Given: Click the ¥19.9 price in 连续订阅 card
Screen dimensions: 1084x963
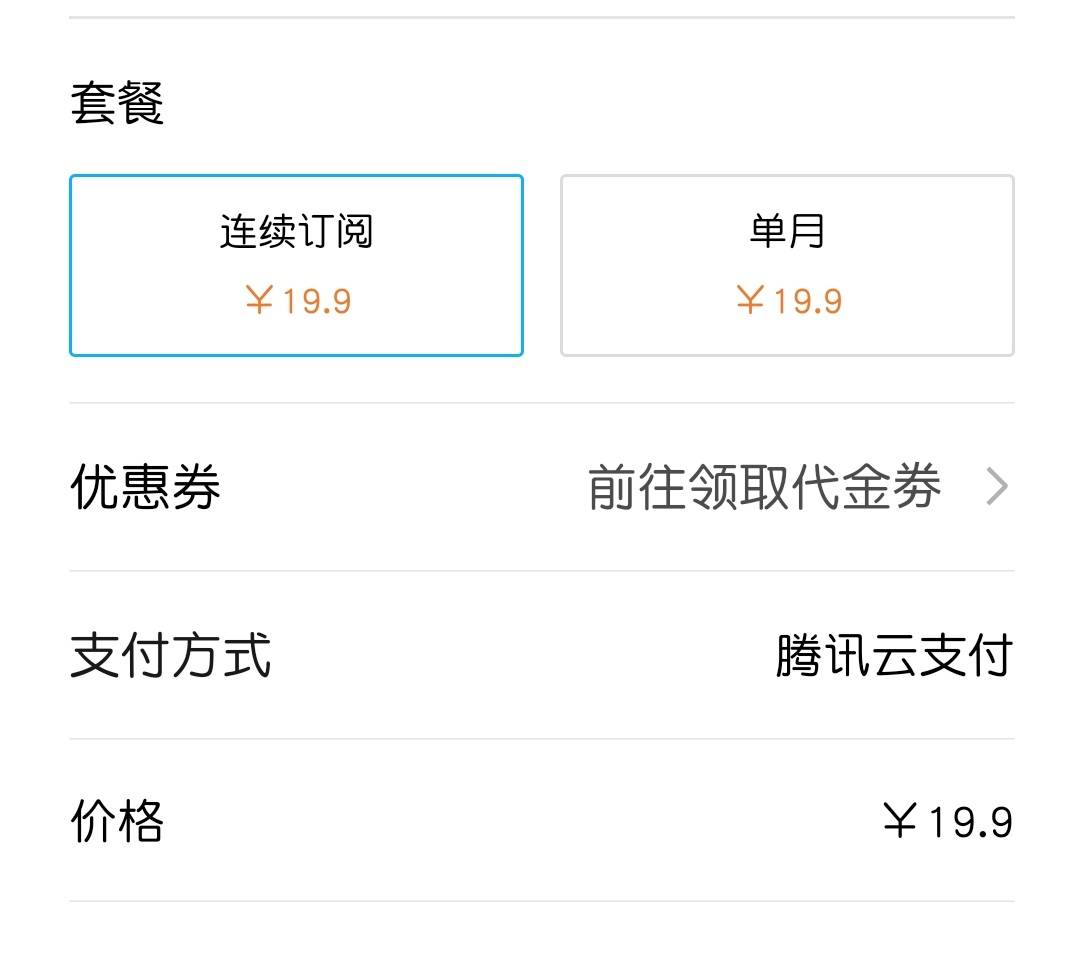Looking at the screenshot, I should [x=296, y=301].
